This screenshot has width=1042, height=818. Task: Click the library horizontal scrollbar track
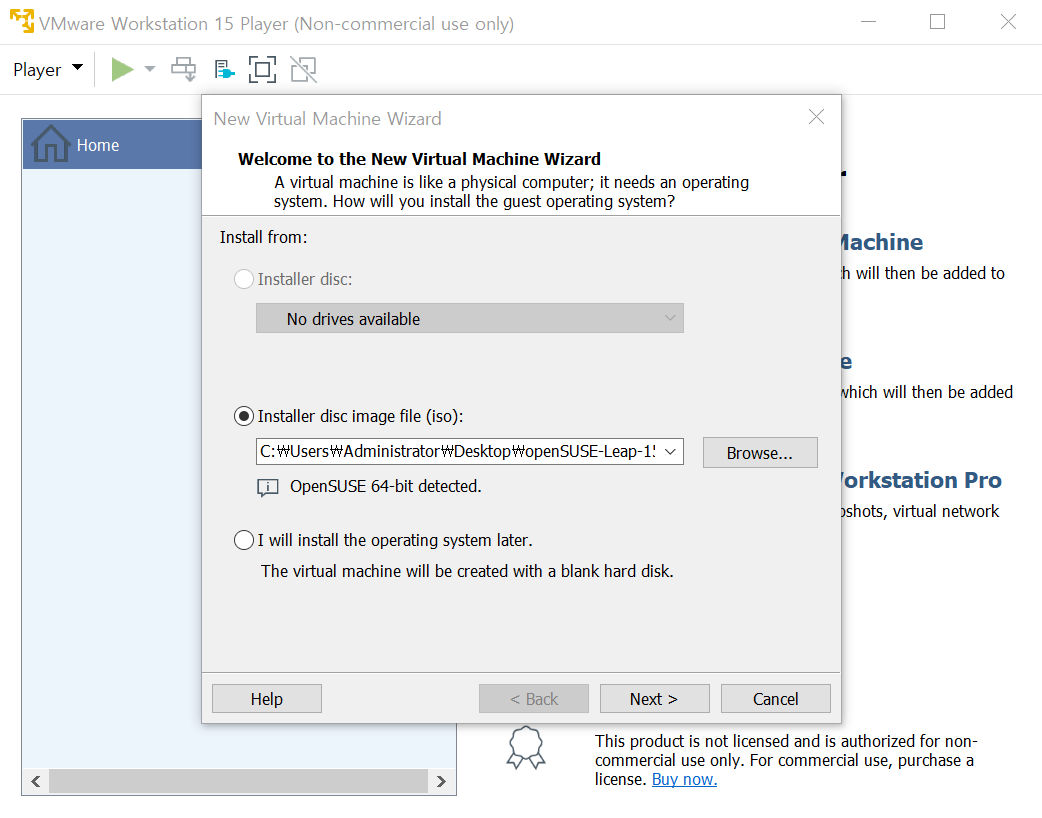(239, 781)
